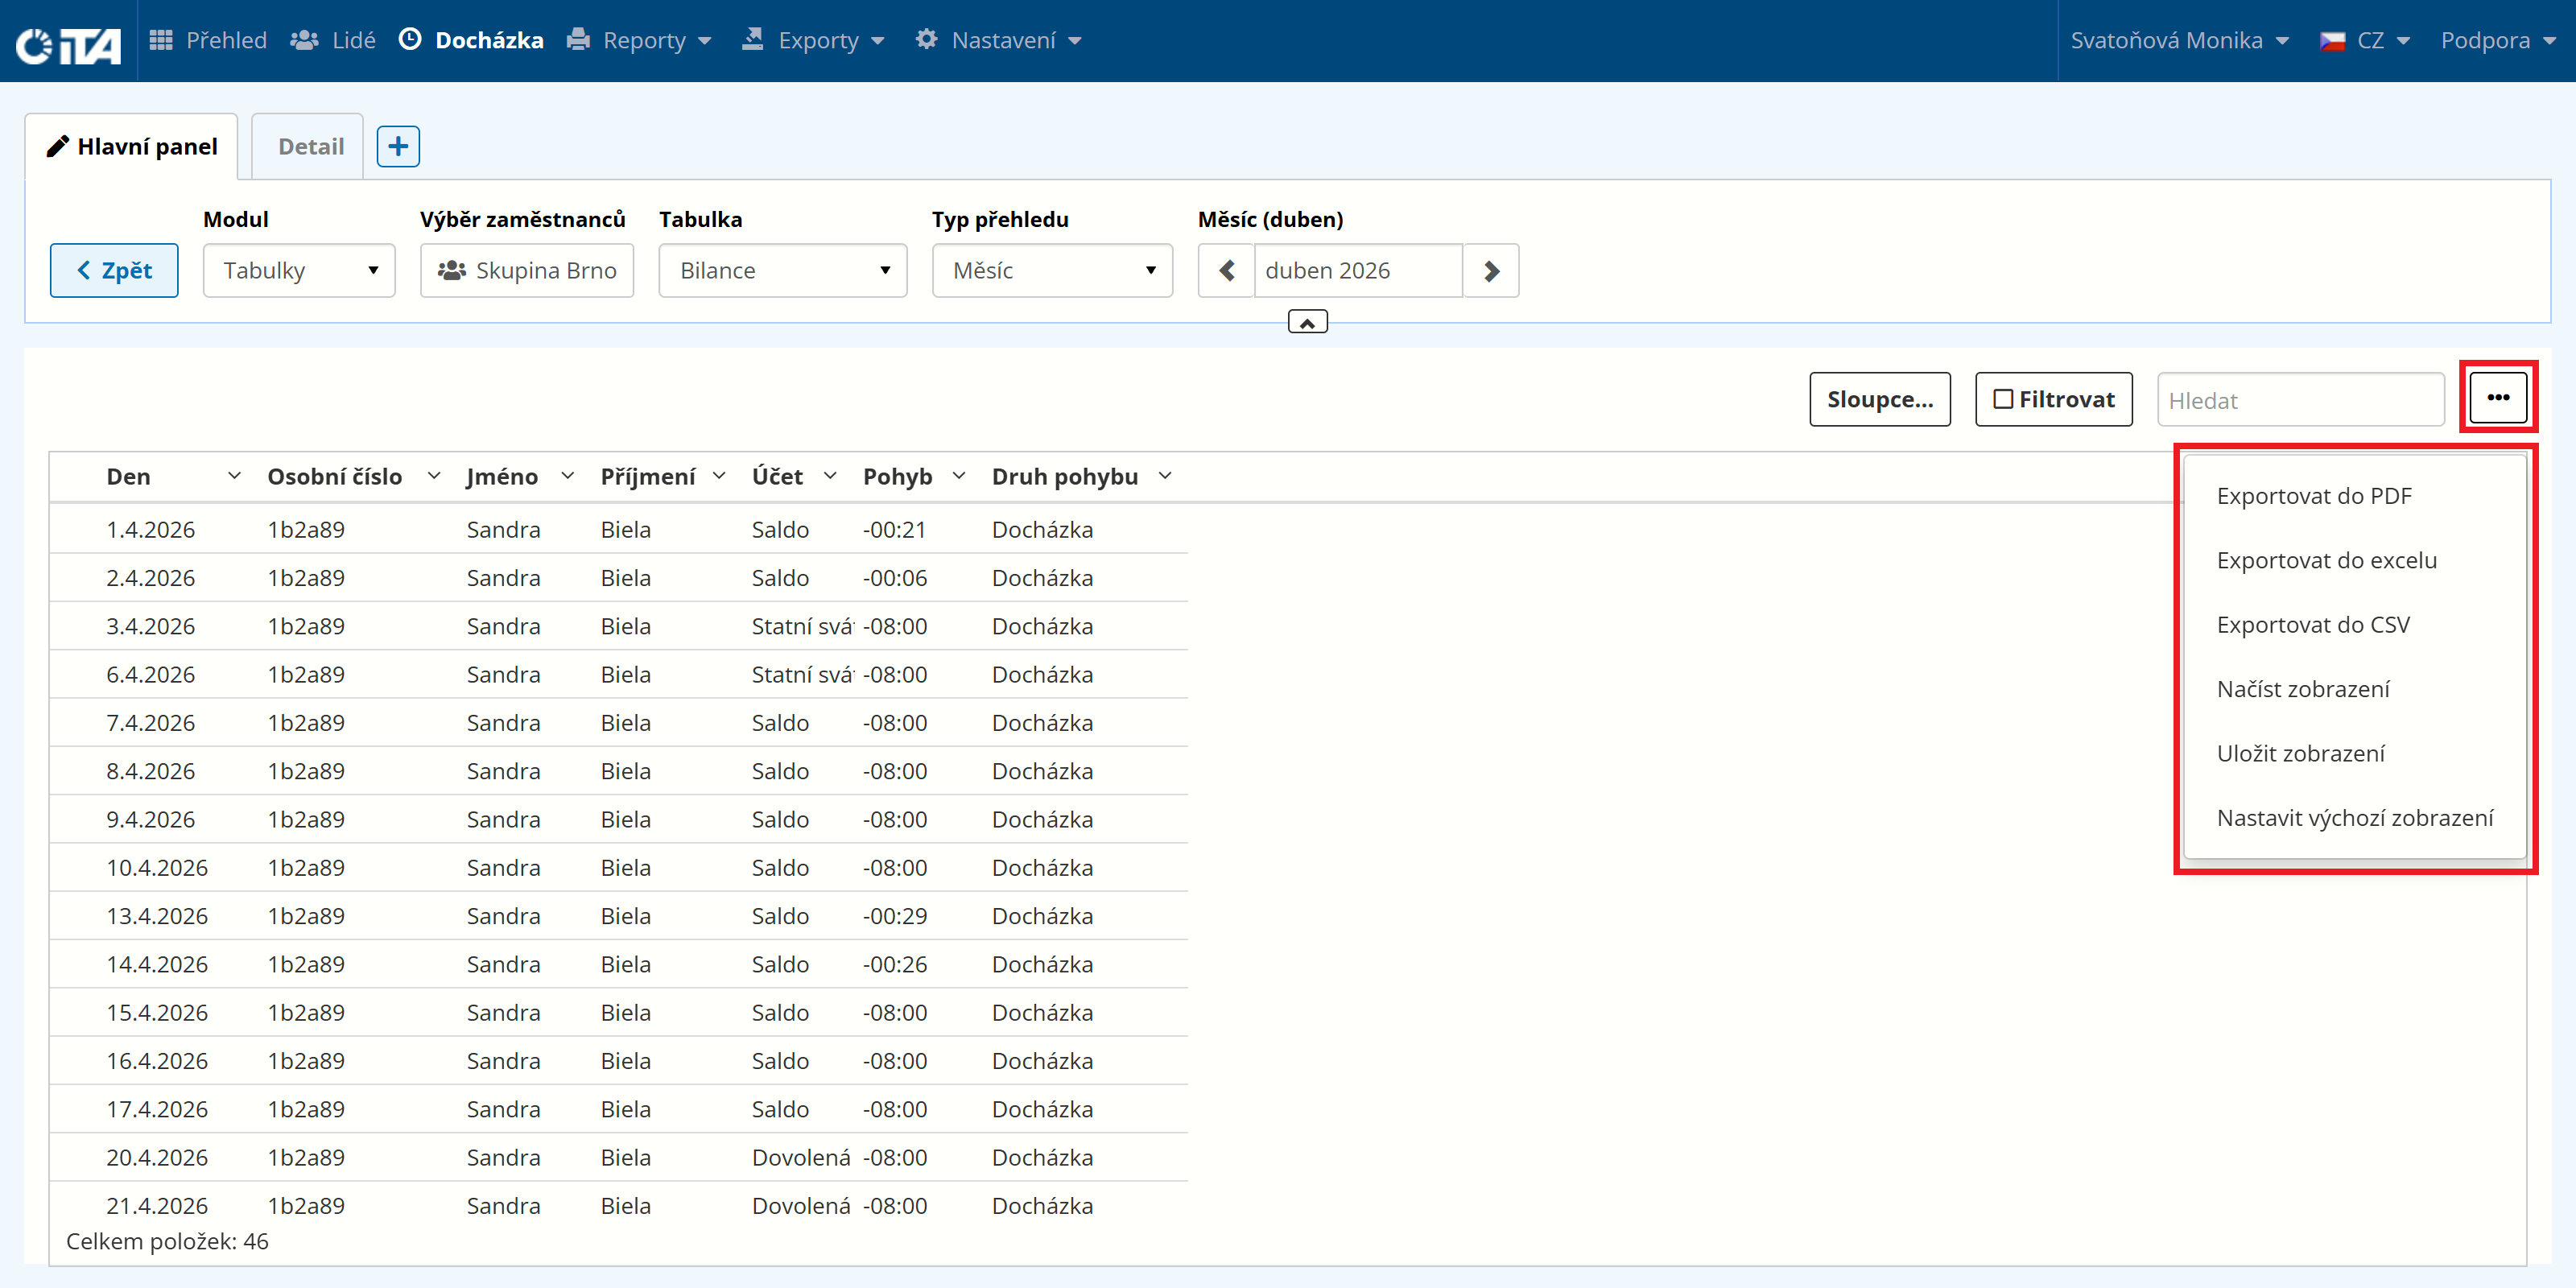The image size is (2576, 1288).
Task: Open the Typ přehledu Měsíc dropdown
Action: tap(1052, 271)
